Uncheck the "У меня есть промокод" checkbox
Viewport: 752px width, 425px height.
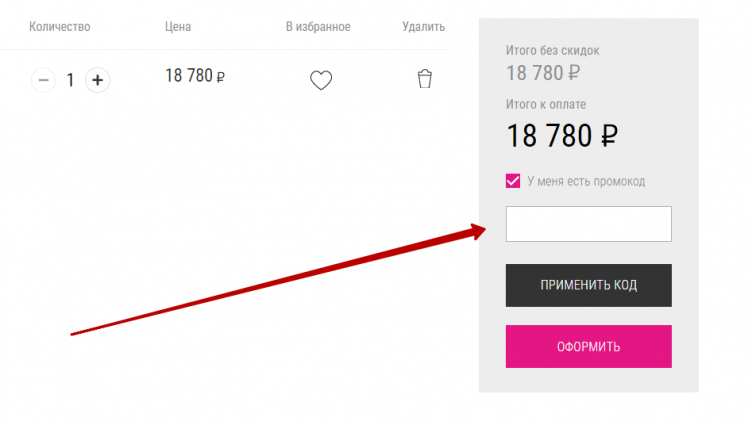point(513,181)
